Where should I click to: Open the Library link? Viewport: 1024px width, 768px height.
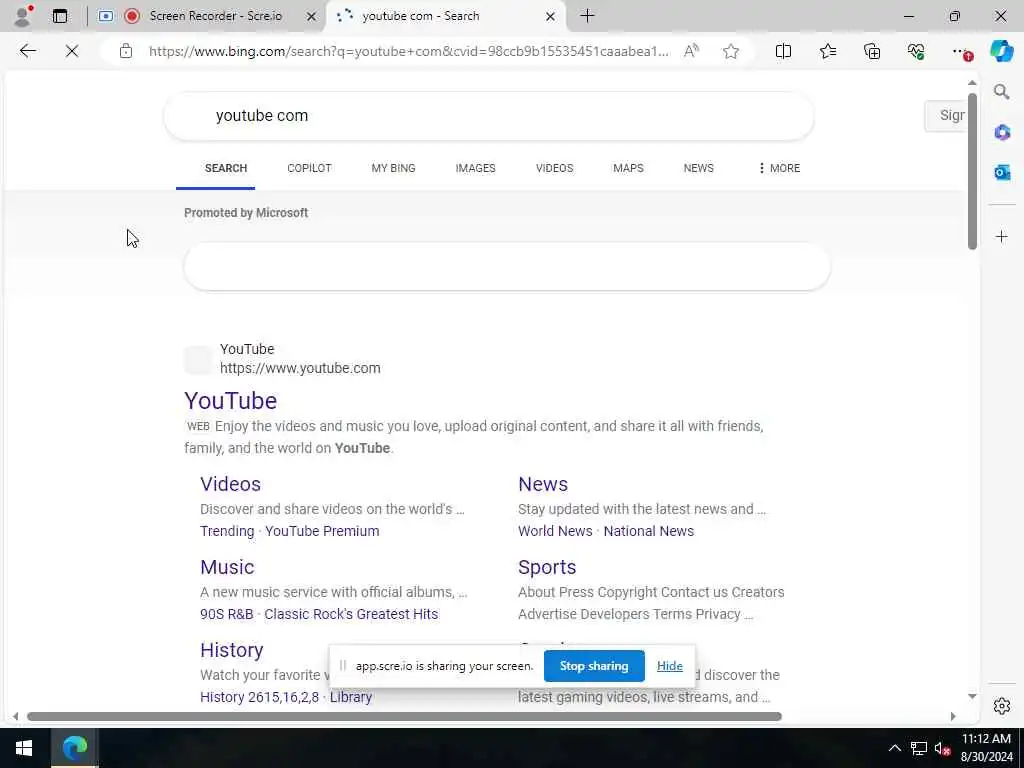click(351, 697)
